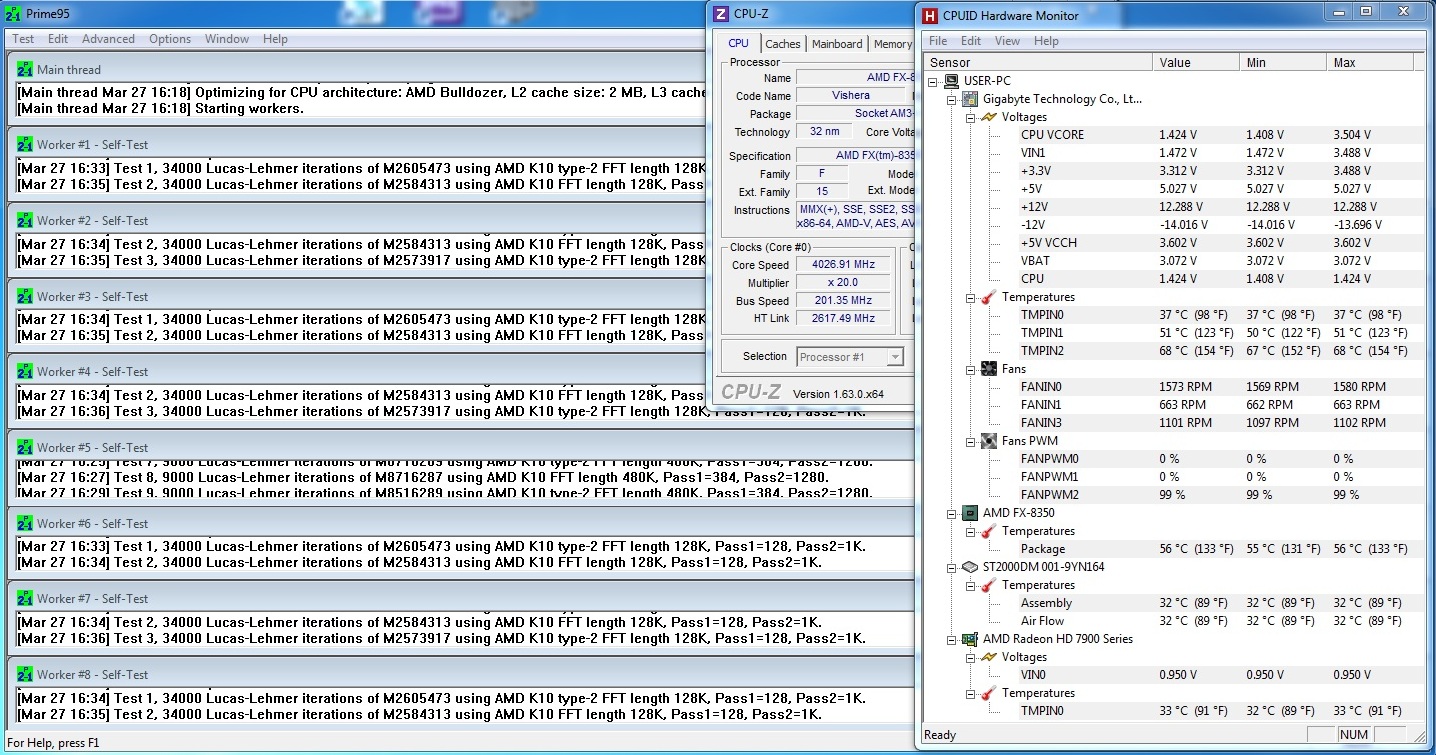Open the Window menu in Prime95
The height and width of the screenshot is (755, 1436).
[227, 39]
